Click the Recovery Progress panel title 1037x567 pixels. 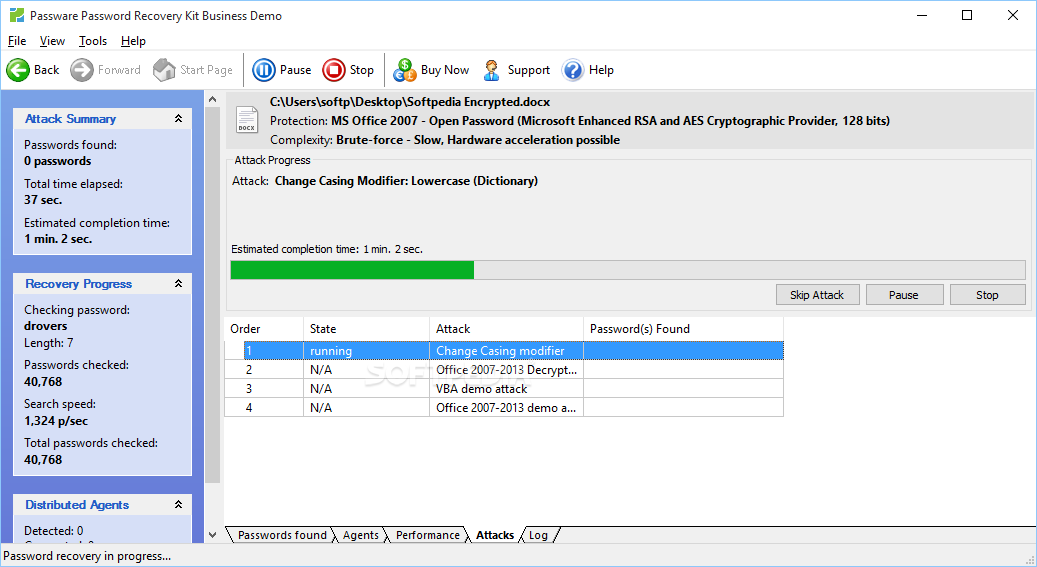click(x=79, y=283)
